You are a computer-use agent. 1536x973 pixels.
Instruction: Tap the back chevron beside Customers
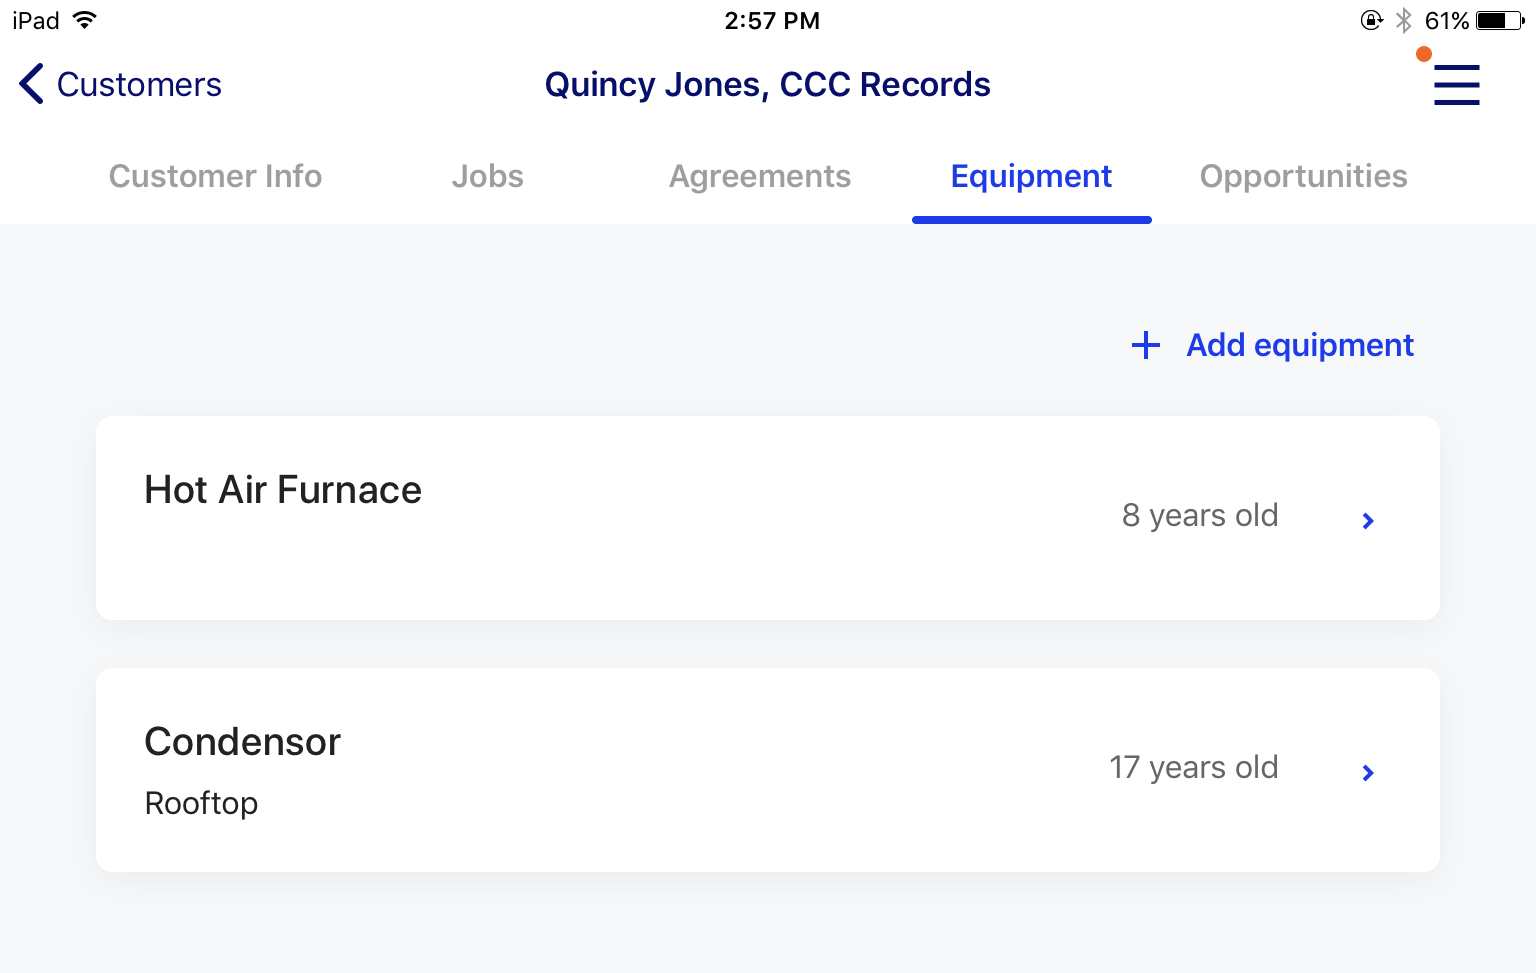pos(31,84)
